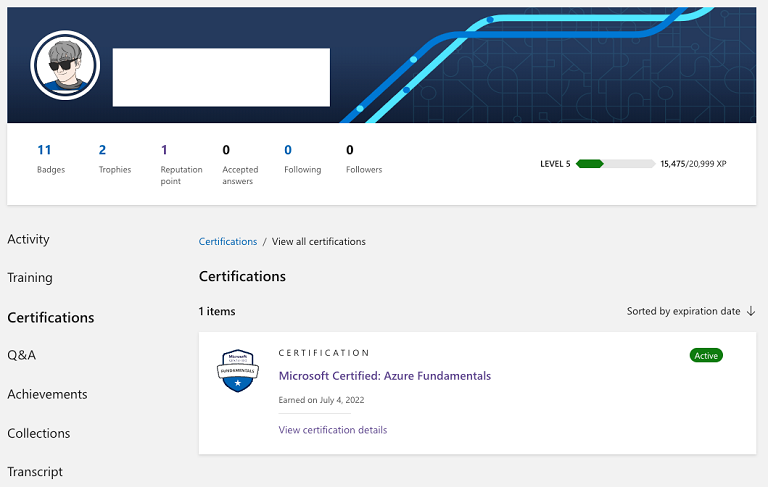Select Certifications in the sidebar
This screenshot has width=768, height=487.
click(x=51, y=317)
